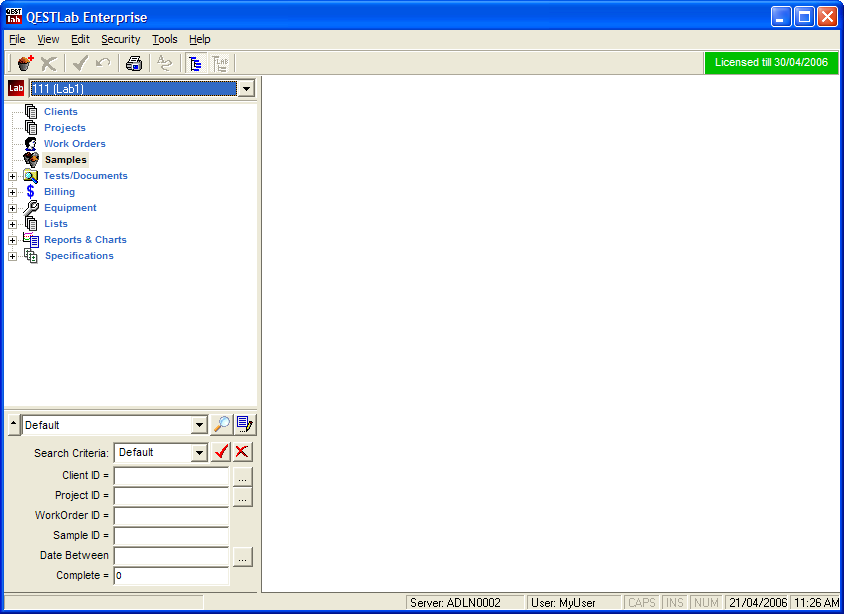
Task: Click the edit search notepad icon
Action: [245, 425]
